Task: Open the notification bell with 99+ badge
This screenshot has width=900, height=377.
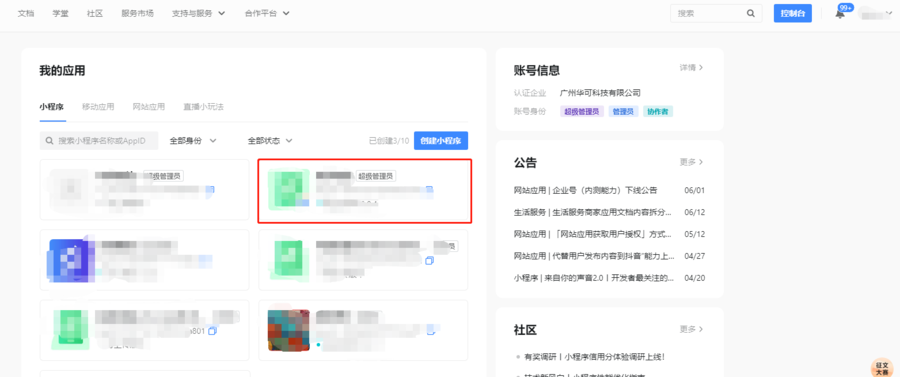Action: point(840,13)
